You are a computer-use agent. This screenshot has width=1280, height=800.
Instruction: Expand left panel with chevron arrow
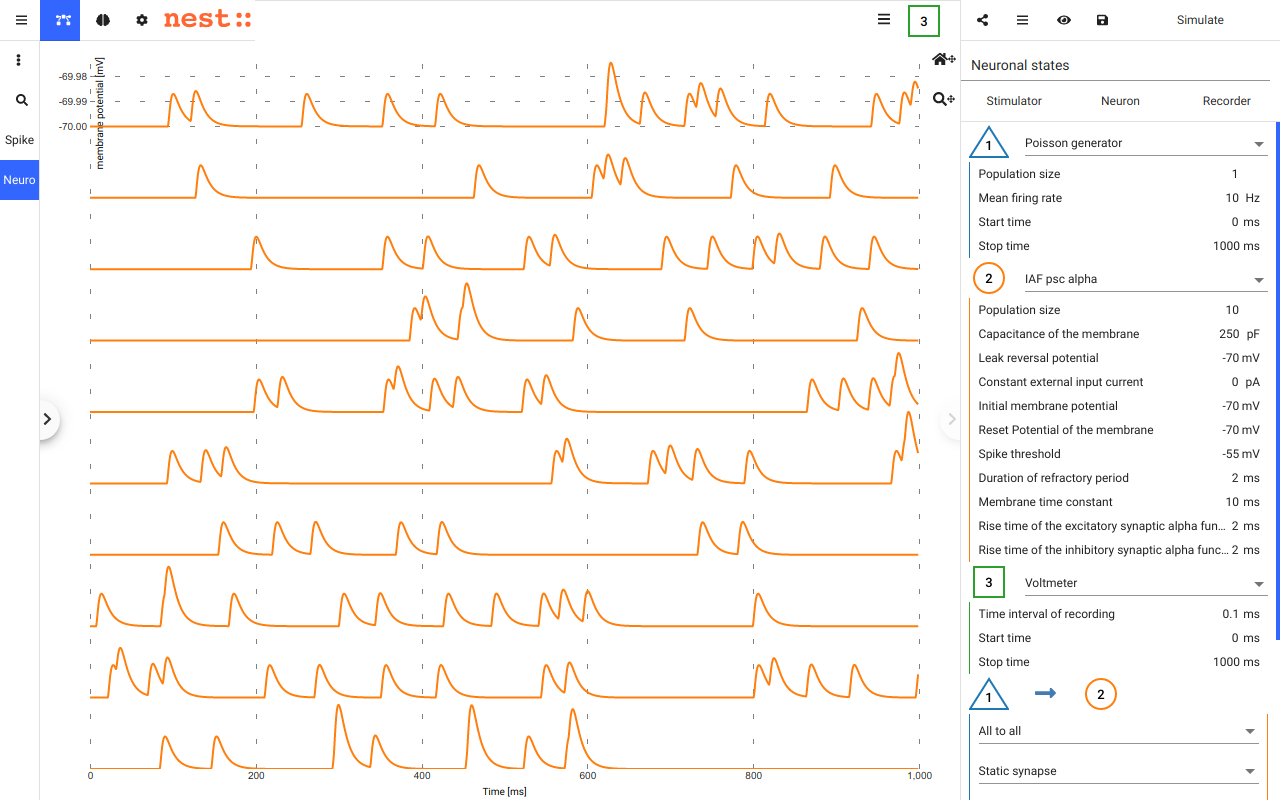[46, 420]
